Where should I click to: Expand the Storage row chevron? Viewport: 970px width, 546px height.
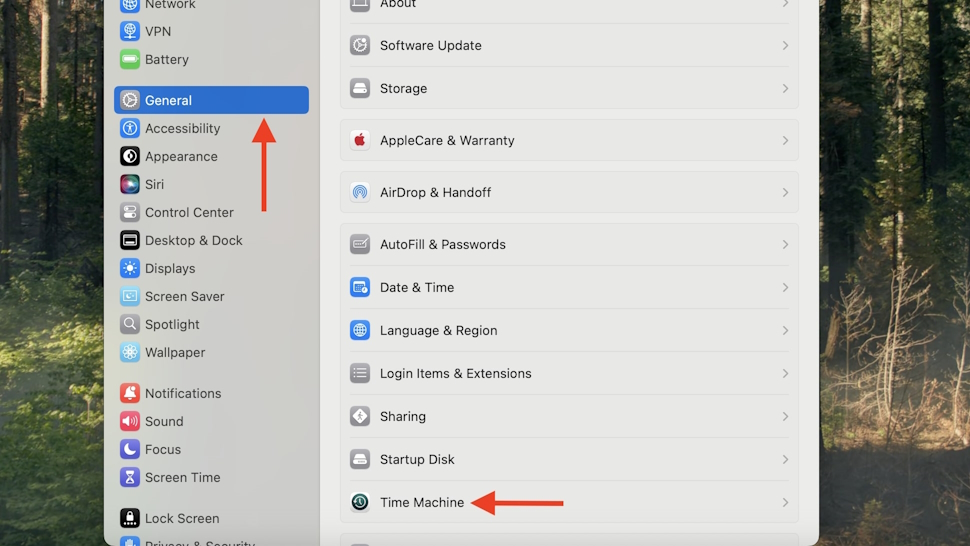785,88
